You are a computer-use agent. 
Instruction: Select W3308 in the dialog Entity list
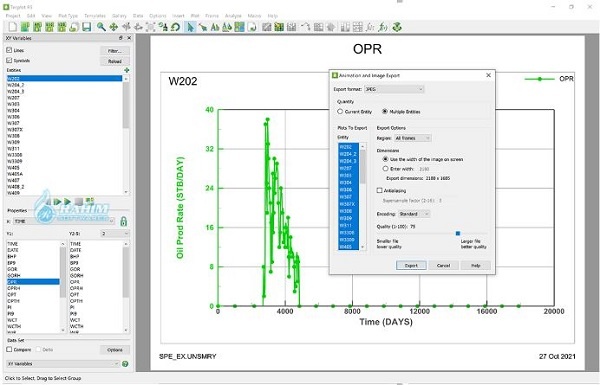click(348, 233)
